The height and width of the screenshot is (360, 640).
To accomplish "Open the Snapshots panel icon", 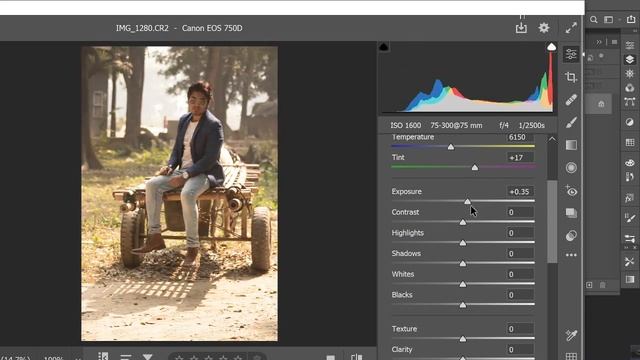I will point(571,213).
